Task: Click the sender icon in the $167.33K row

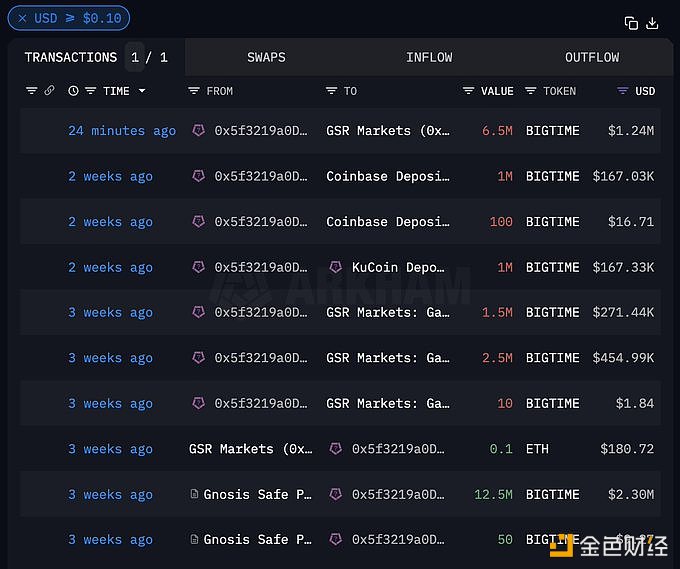Action: [x=199, y=267]
